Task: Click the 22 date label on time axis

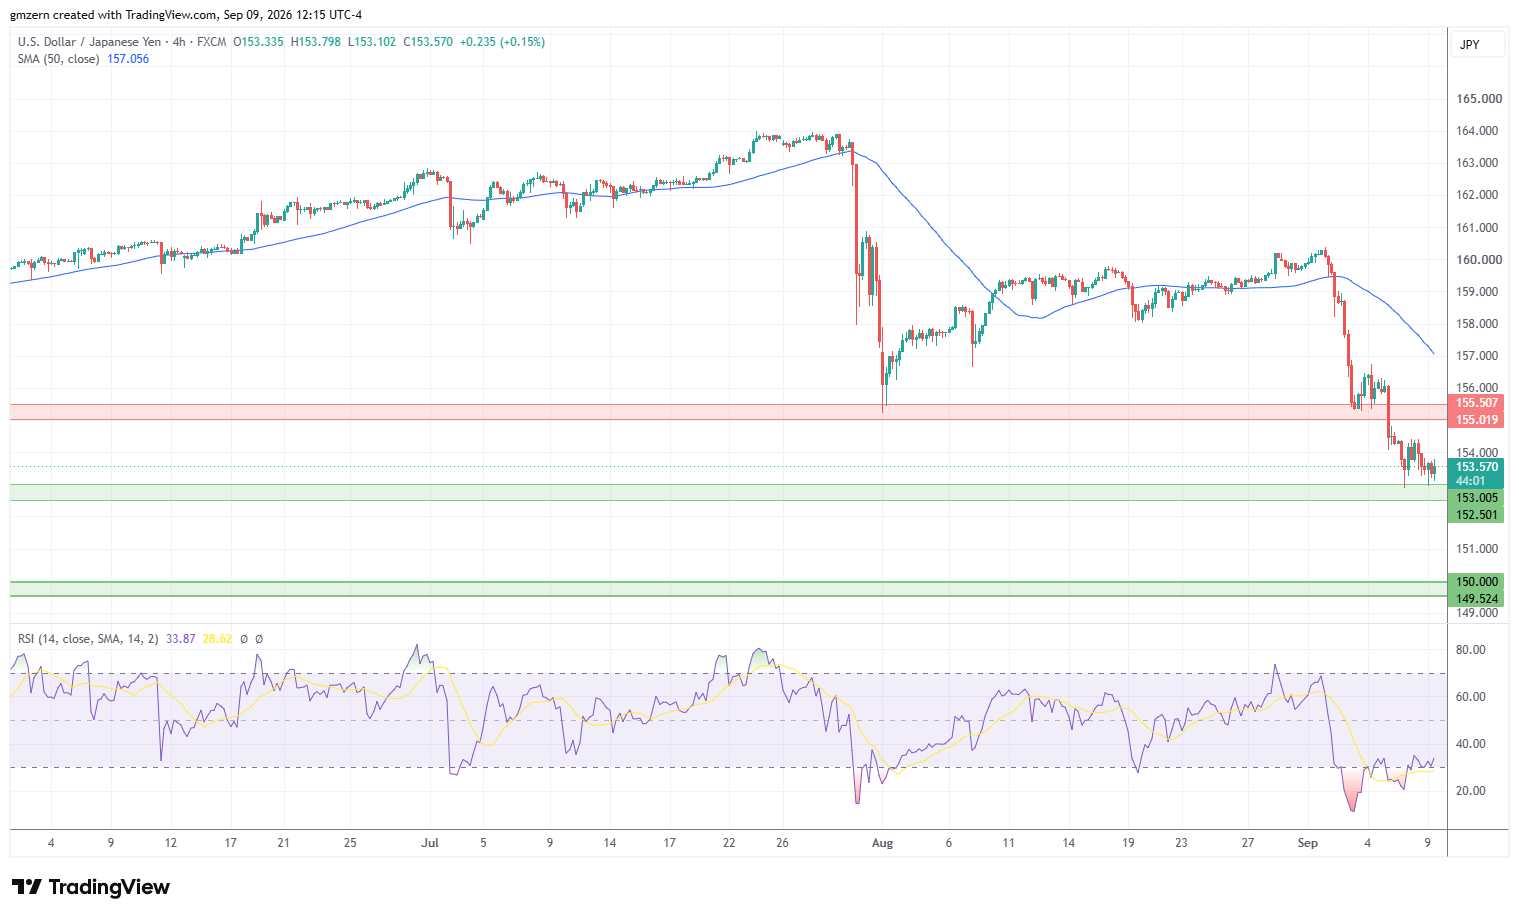Action: [x=729, y=843]
